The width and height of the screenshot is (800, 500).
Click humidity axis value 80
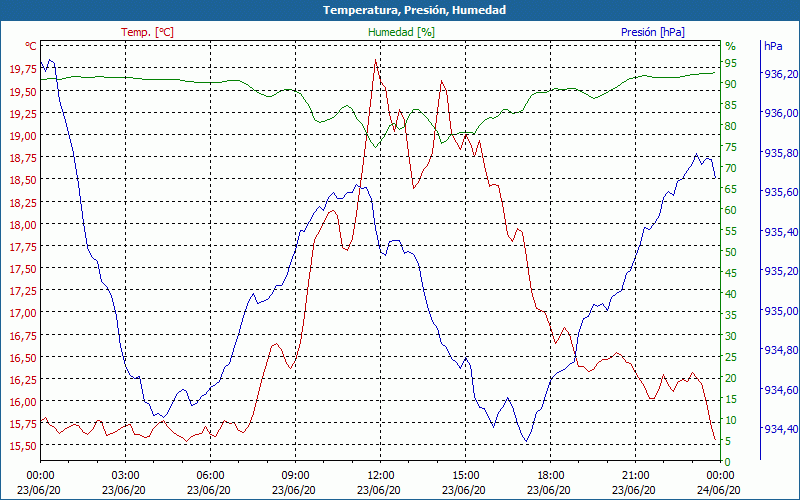click(731, 126)
